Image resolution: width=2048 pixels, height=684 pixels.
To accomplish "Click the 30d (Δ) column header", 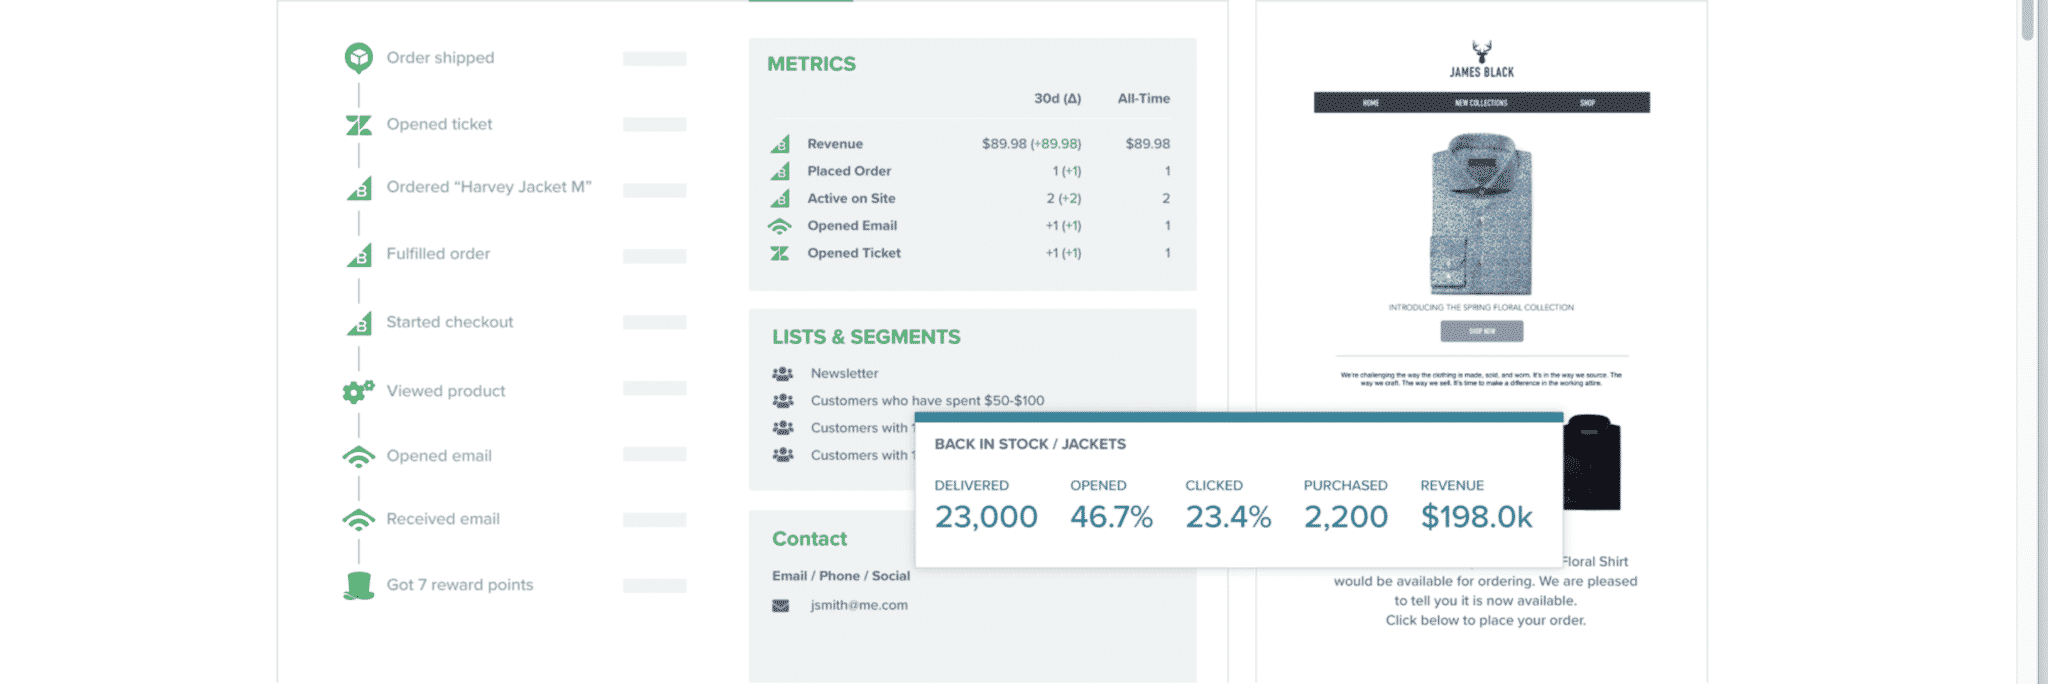I will coord(1057,99).
